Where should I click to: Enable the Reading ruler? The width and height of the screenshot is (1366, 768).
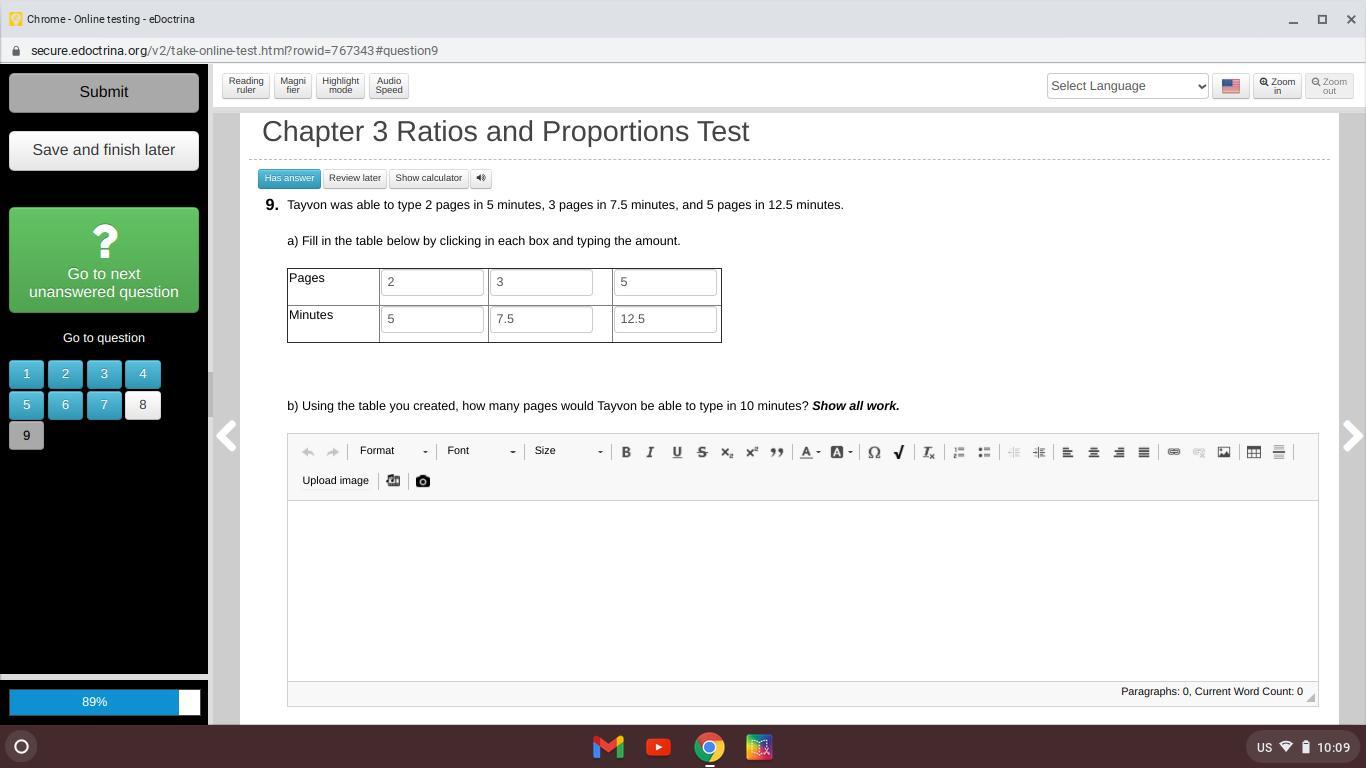(x=246, y=86)
